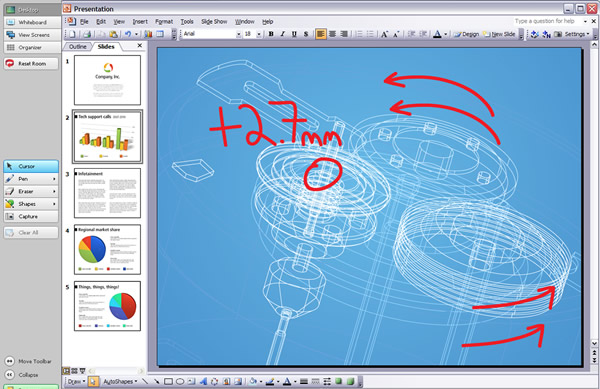The image size is (600, 389).
Task: Toggle Bold formatting
Action: tap(271, 34)
